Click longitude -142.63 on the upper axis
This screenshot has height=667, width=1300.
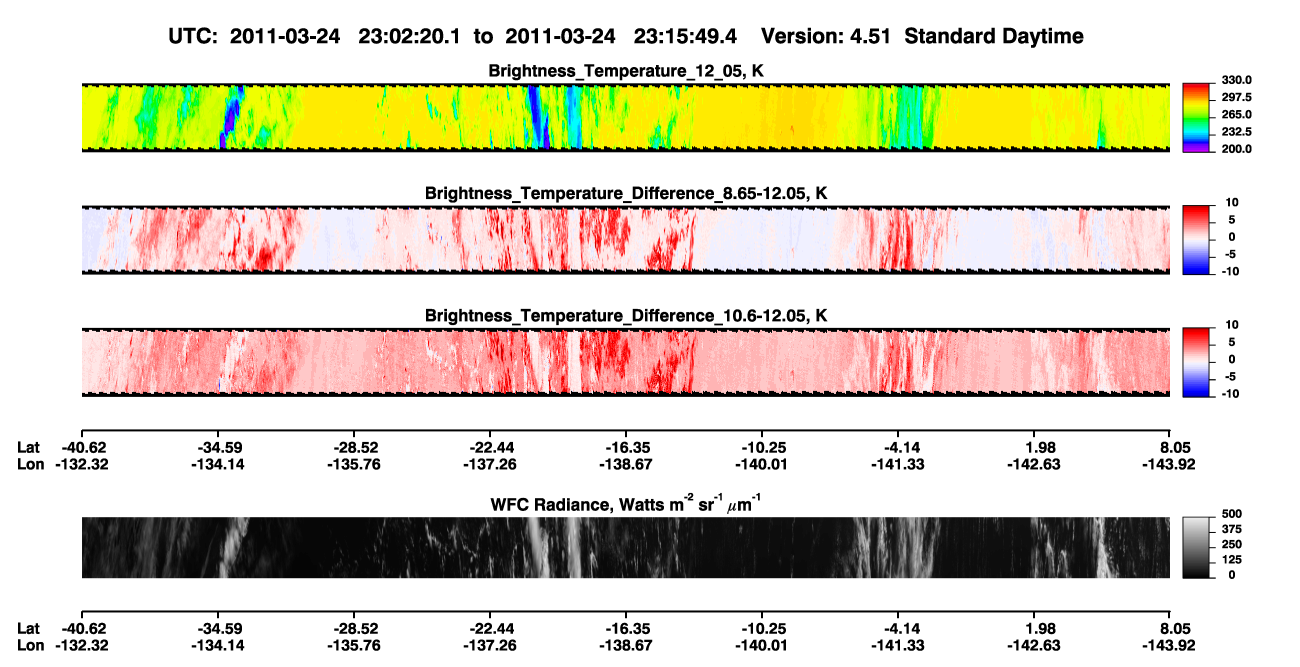(x=1033, y=464)
